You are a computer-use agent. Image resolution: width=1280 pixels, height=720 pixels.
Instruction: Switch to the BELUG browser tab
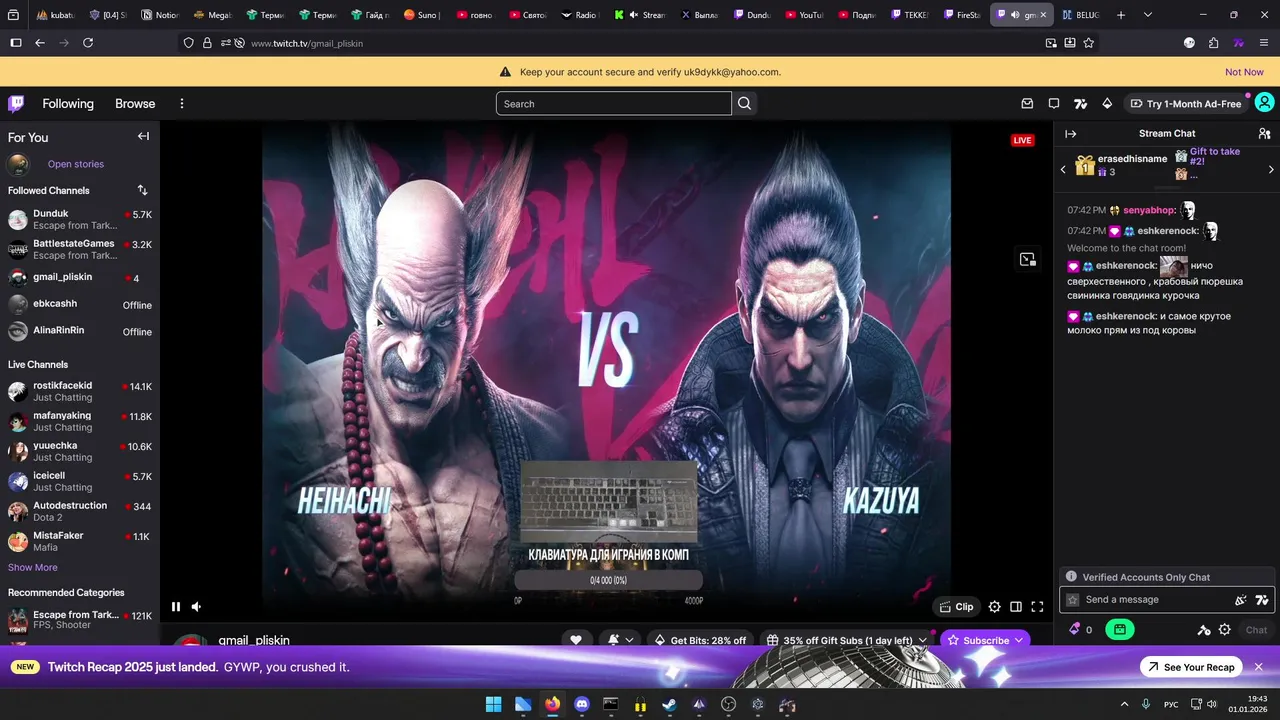coord(1082,15)
